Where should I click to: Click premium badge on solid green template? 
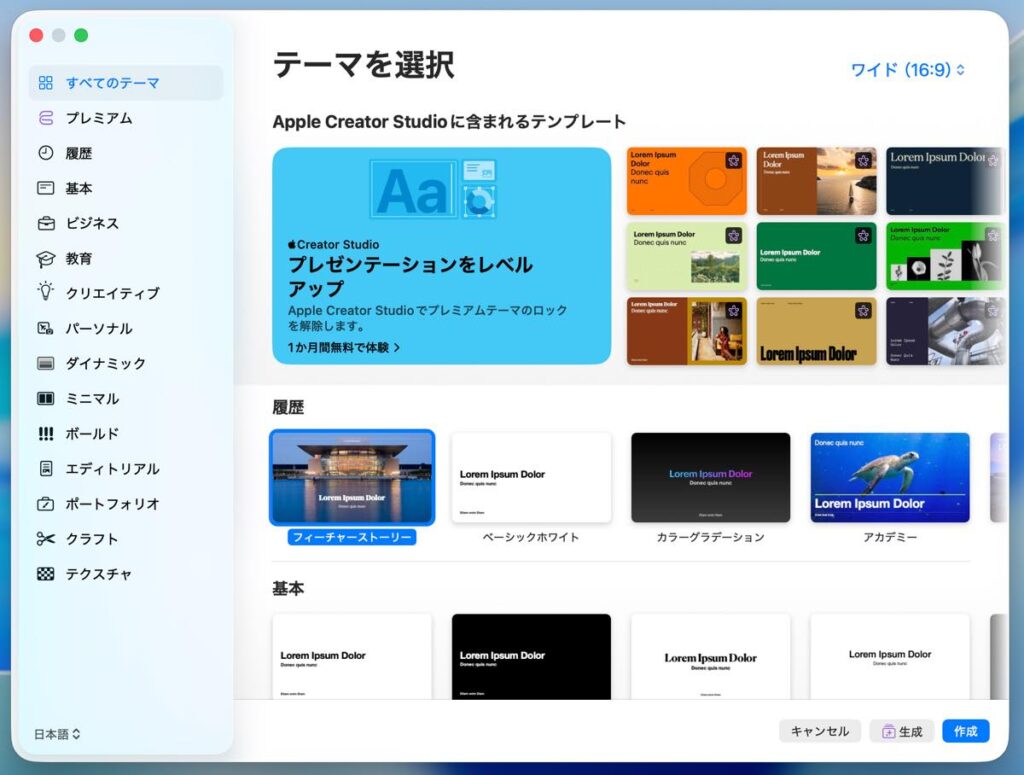click(863, 236)
